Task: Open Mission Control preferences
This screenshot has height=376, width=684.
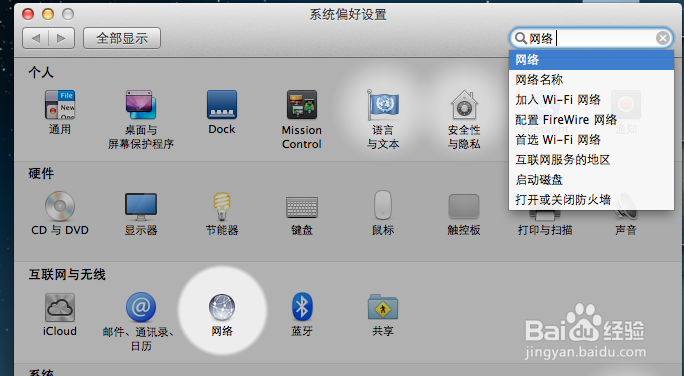Action: 302,105
